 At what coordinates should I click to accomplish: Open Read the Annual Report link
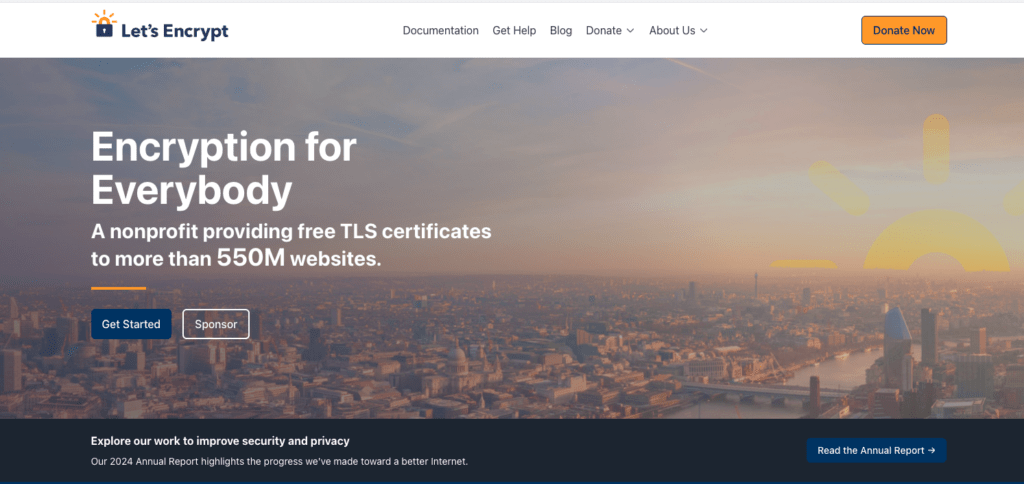pyautogui.click(x=876, y=450)
